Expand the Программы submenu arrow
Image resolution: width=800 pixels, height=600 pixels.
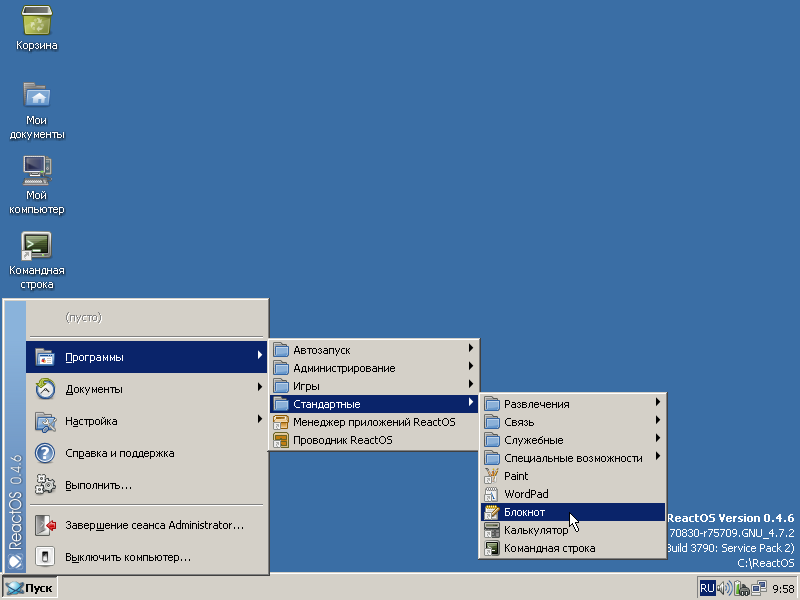tap(260, 355)
